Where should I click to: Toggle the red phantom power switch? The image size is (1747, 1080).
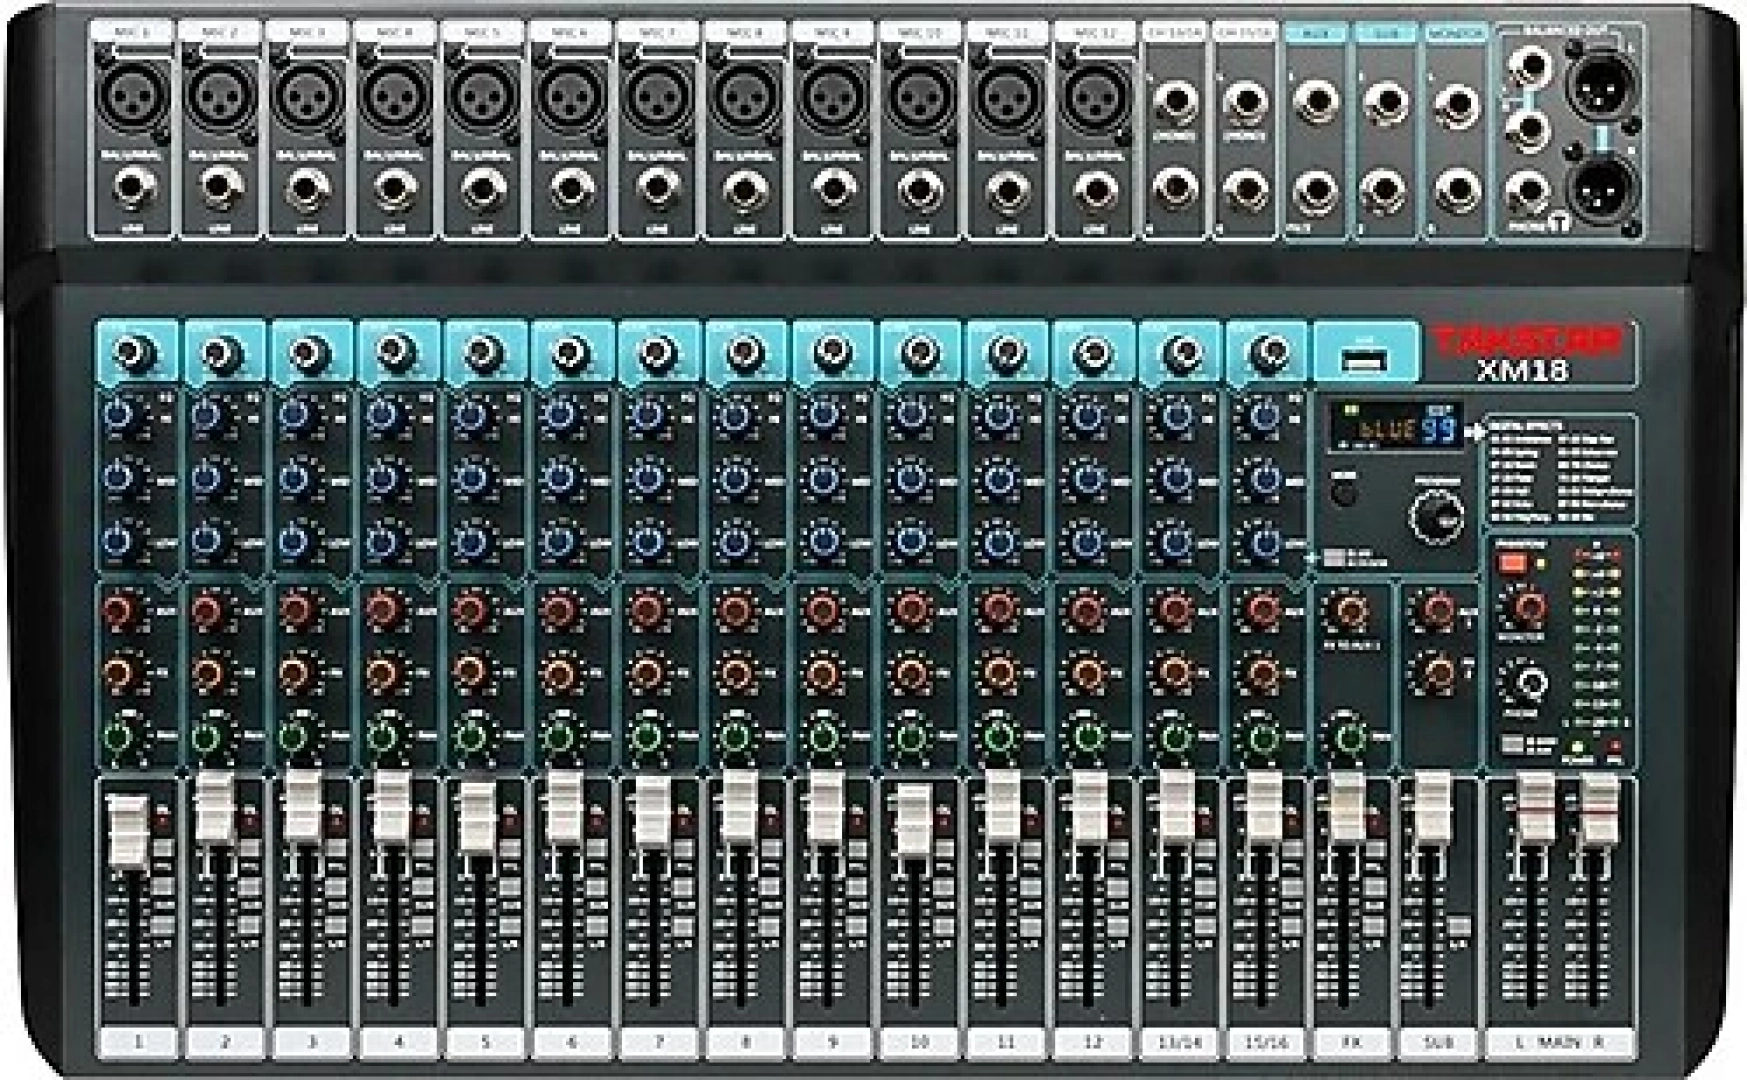(1512, 563)
